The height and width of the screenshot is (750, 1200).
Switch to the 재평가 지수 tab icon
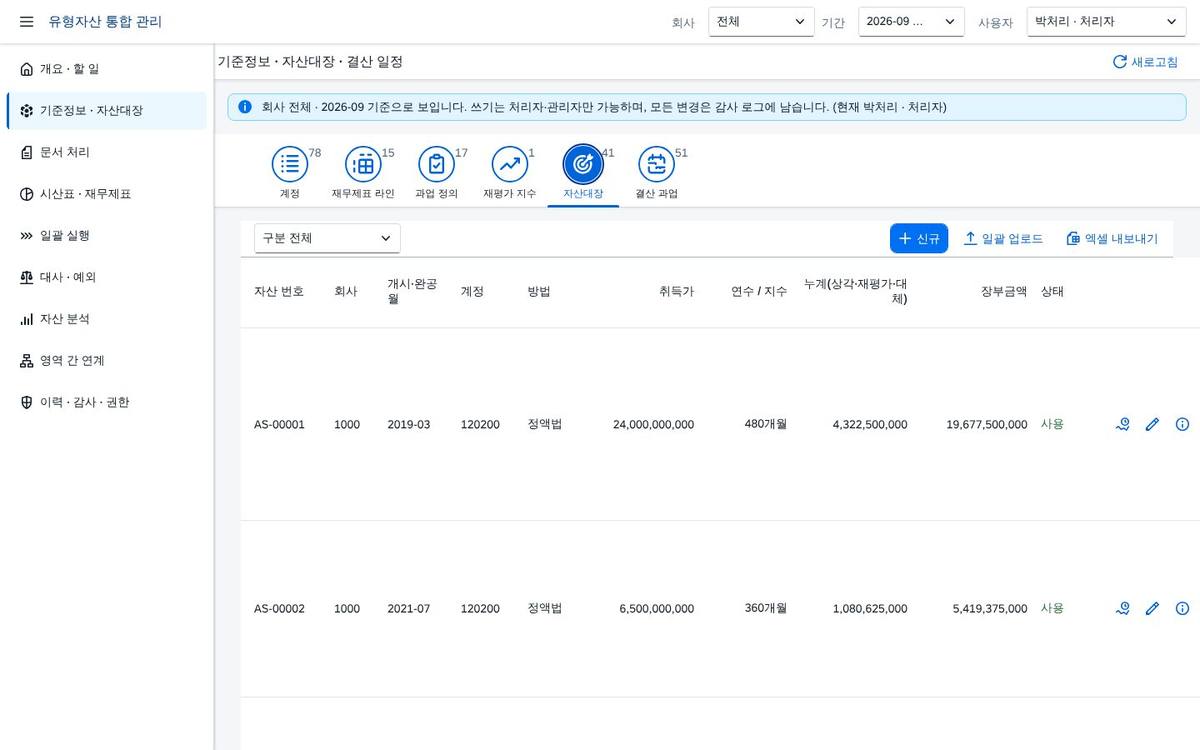click(510, 164)
